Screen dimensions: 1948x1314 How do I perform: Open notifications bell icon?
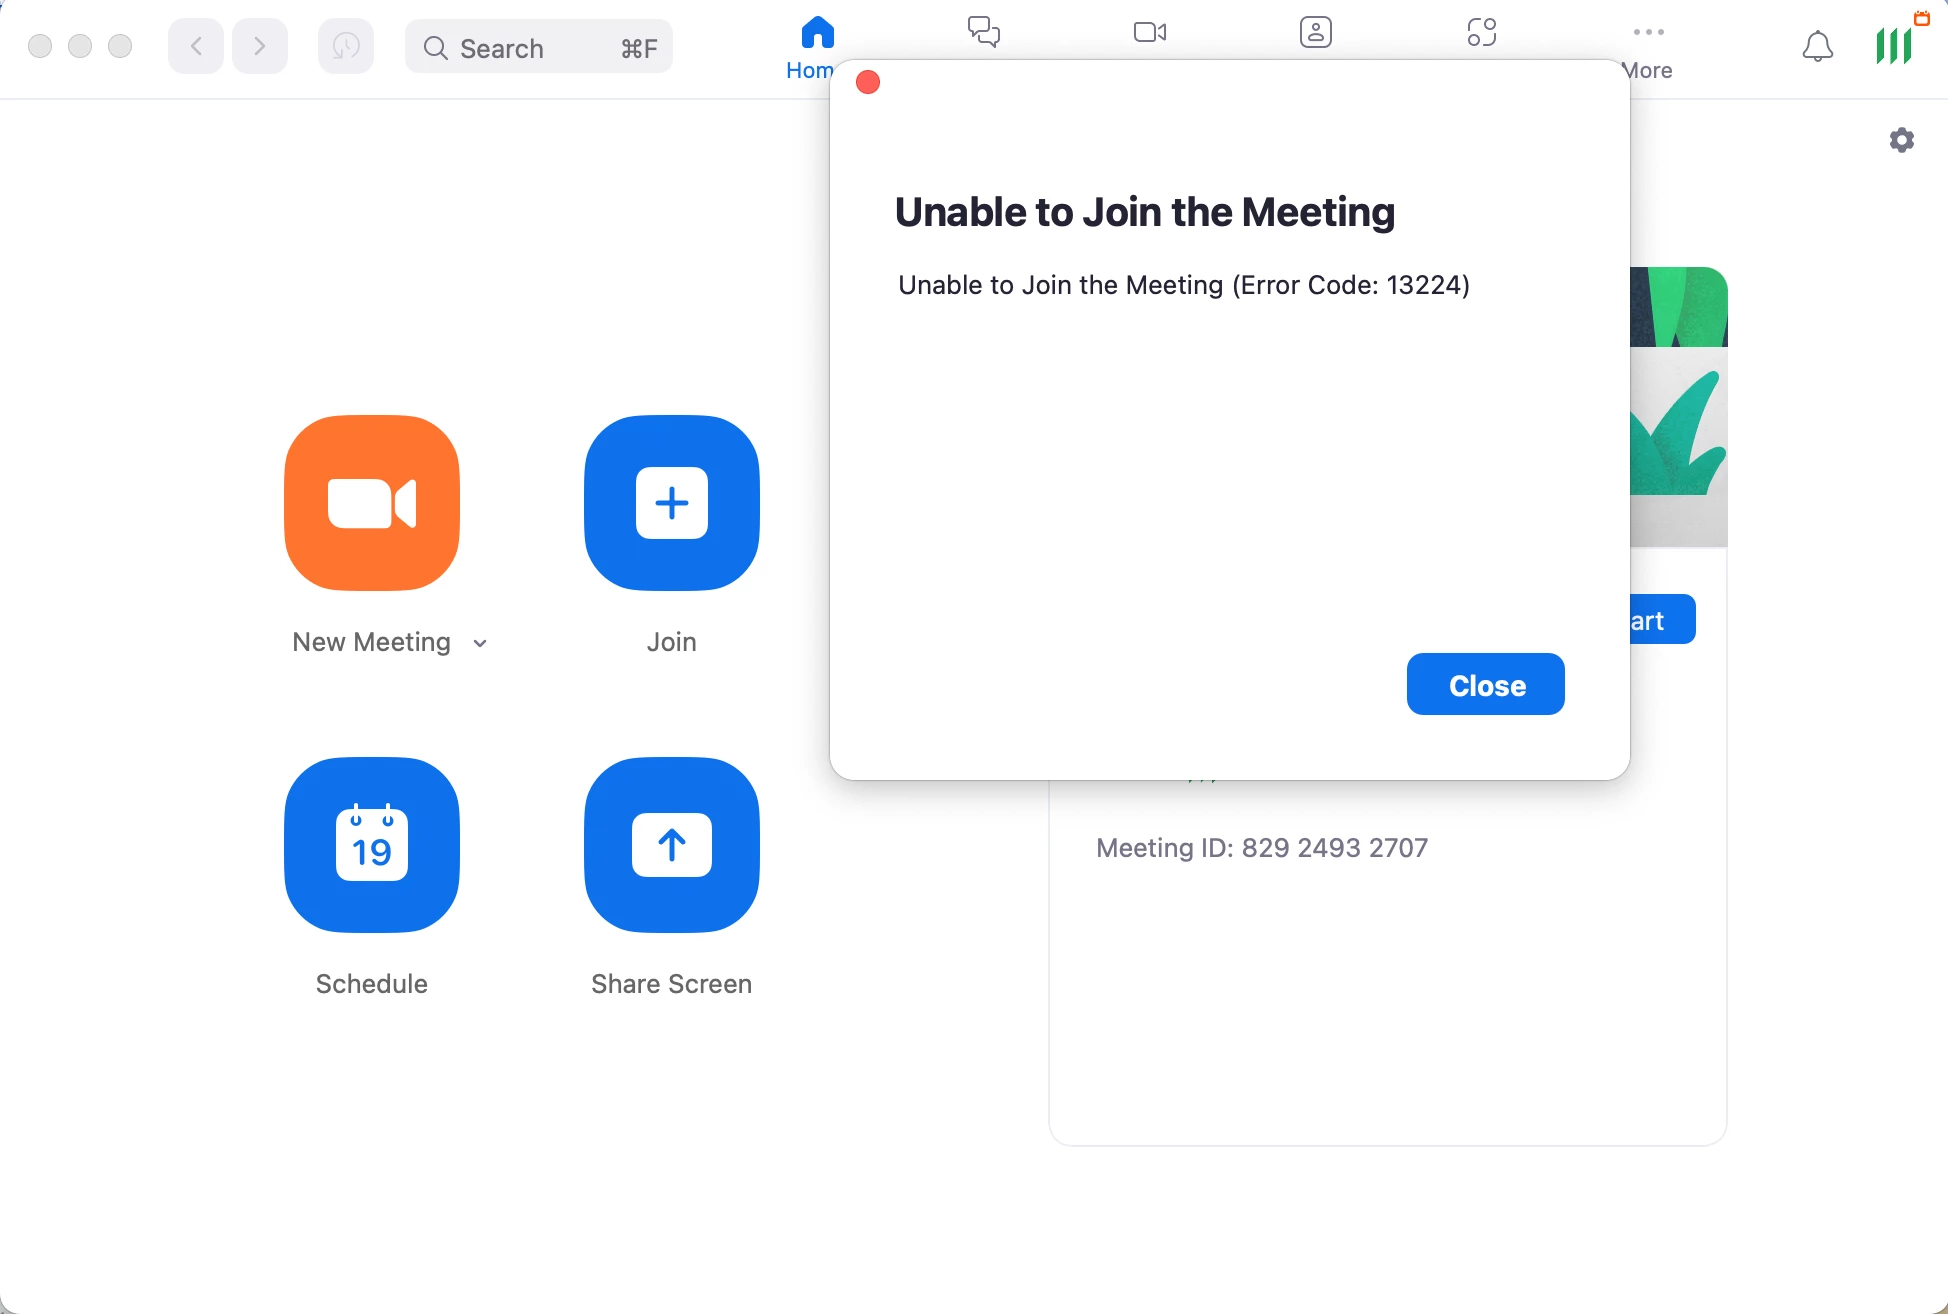click(1818, 46)
